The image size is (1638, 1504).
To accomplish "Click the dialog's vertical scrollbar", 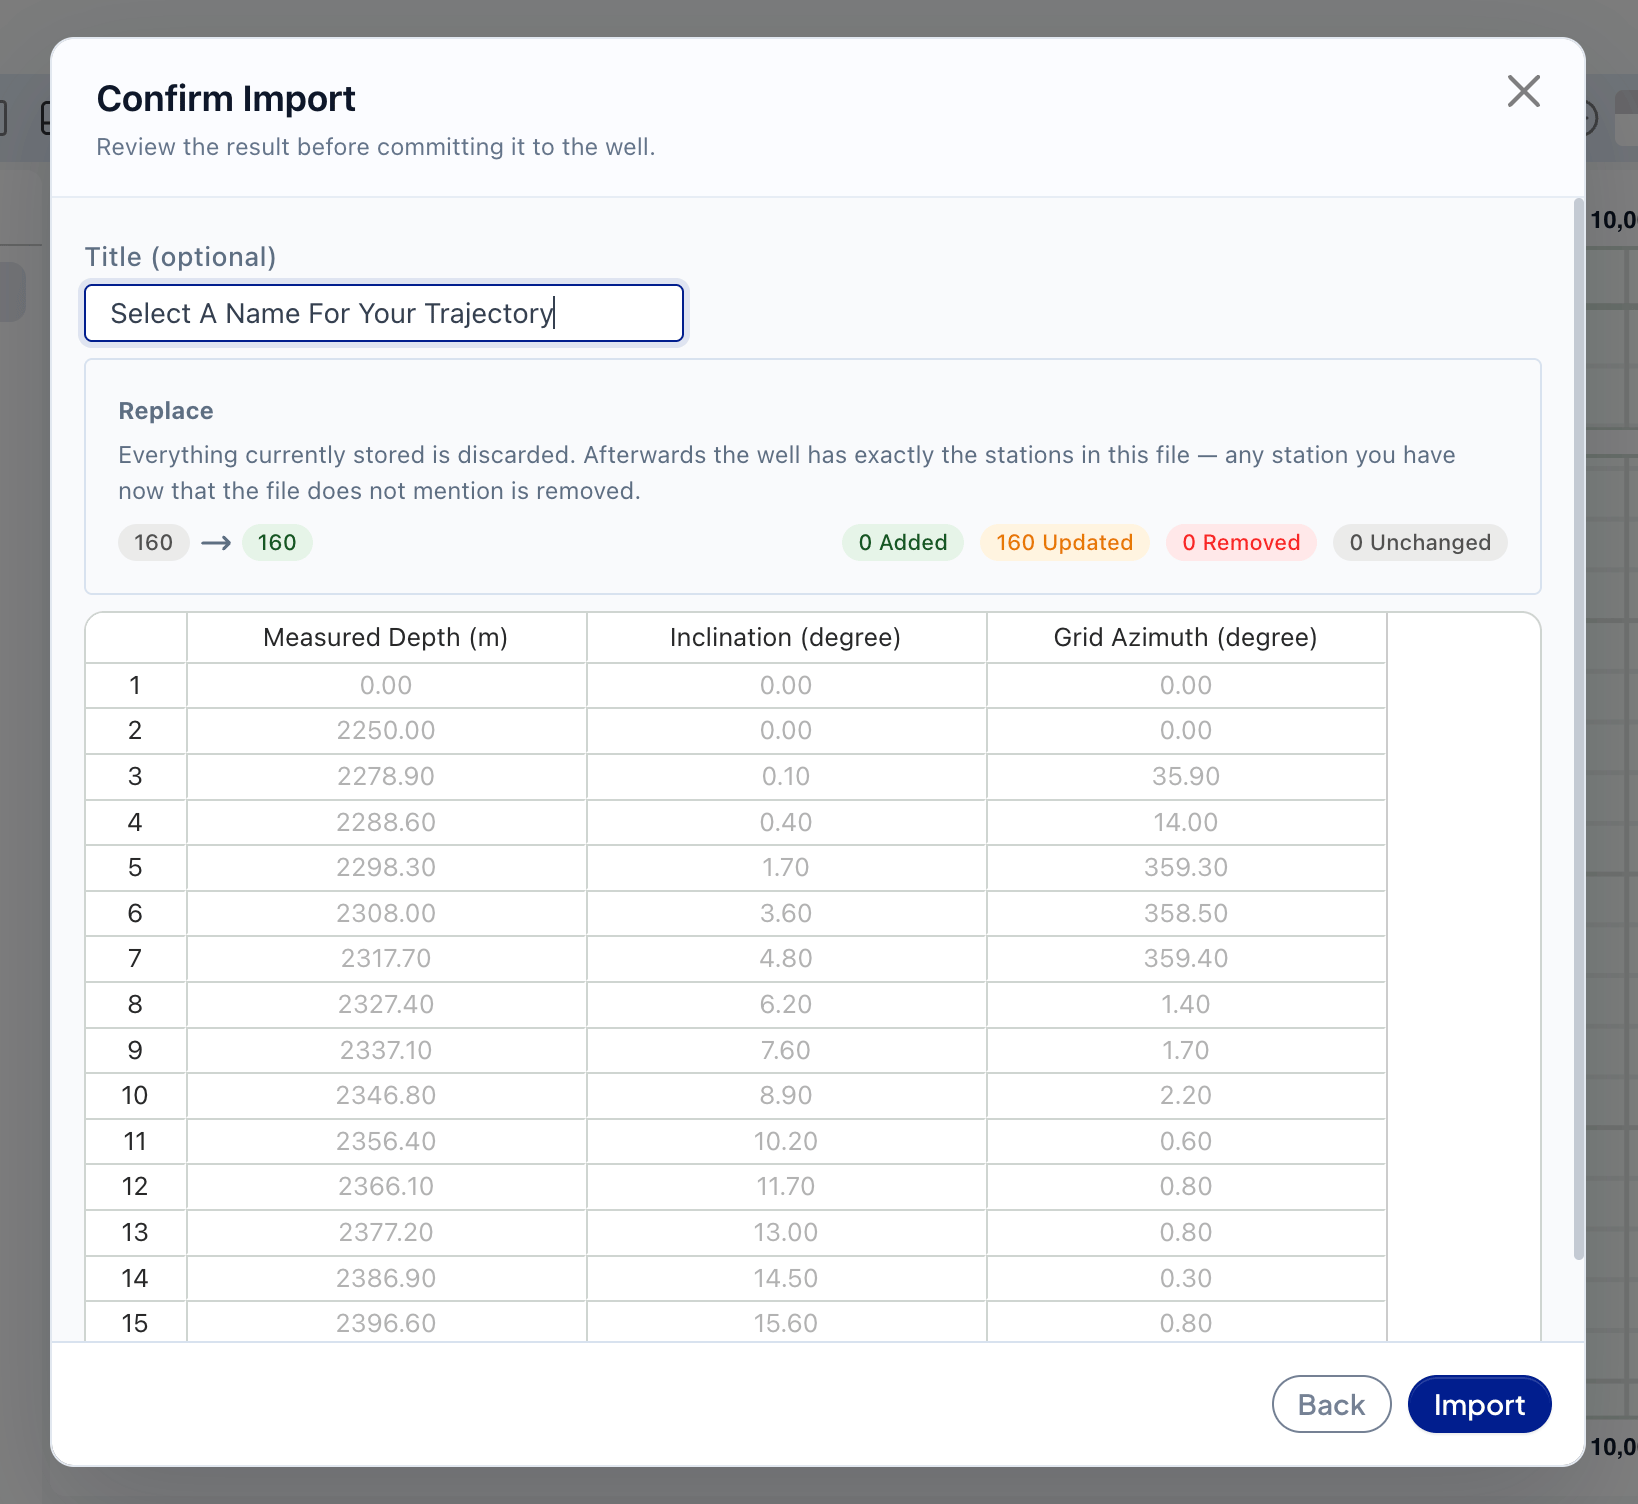I will (1579, 730).
